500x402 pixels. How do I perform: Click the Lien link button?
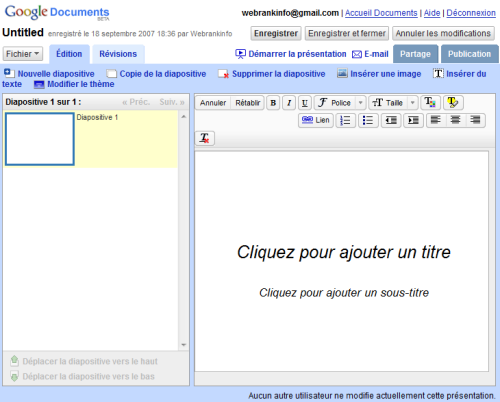[x=316, y=120]
